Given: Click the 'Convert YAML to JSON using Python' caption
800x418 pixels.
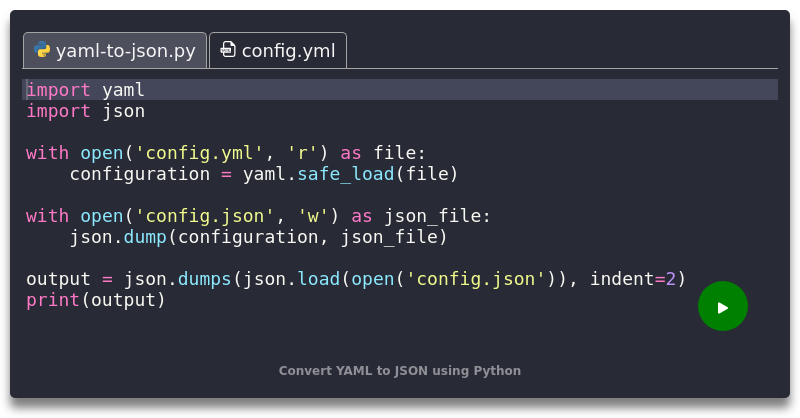Looking at the screenshot, I should tap(400, 371).
